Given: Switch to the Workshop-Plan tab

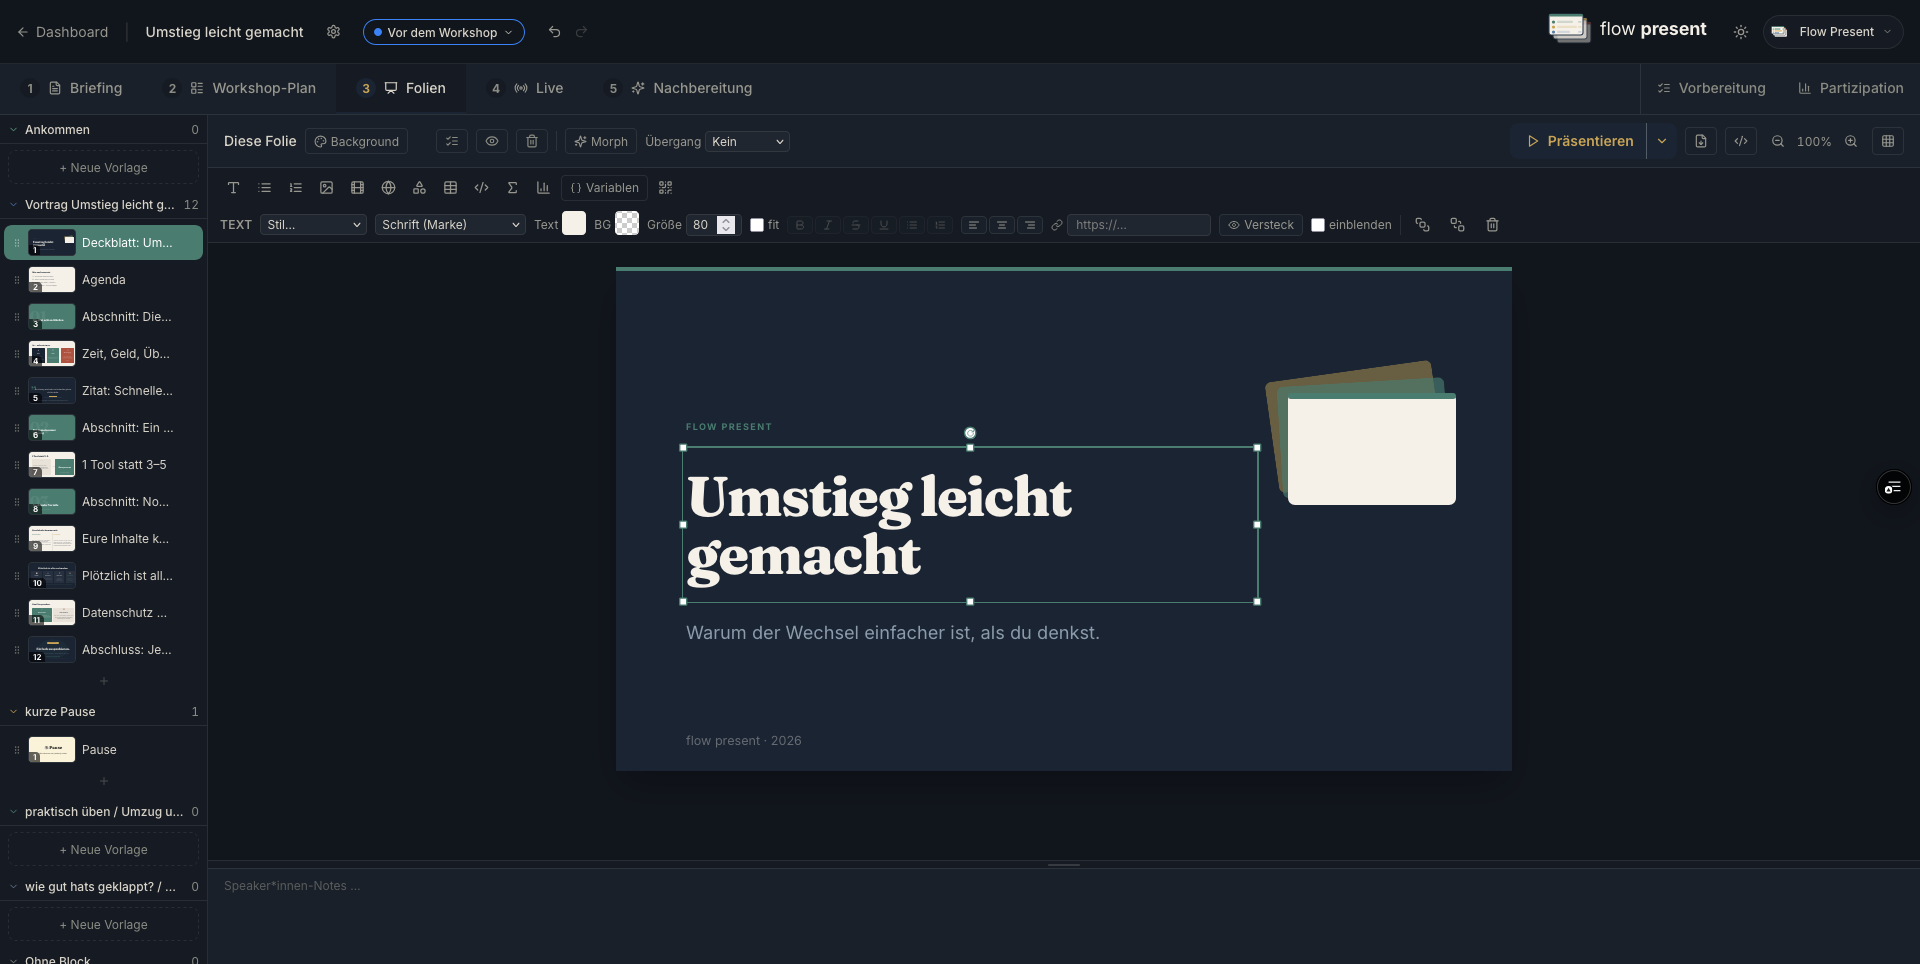Looking at the screenshot, I should 241,88.
